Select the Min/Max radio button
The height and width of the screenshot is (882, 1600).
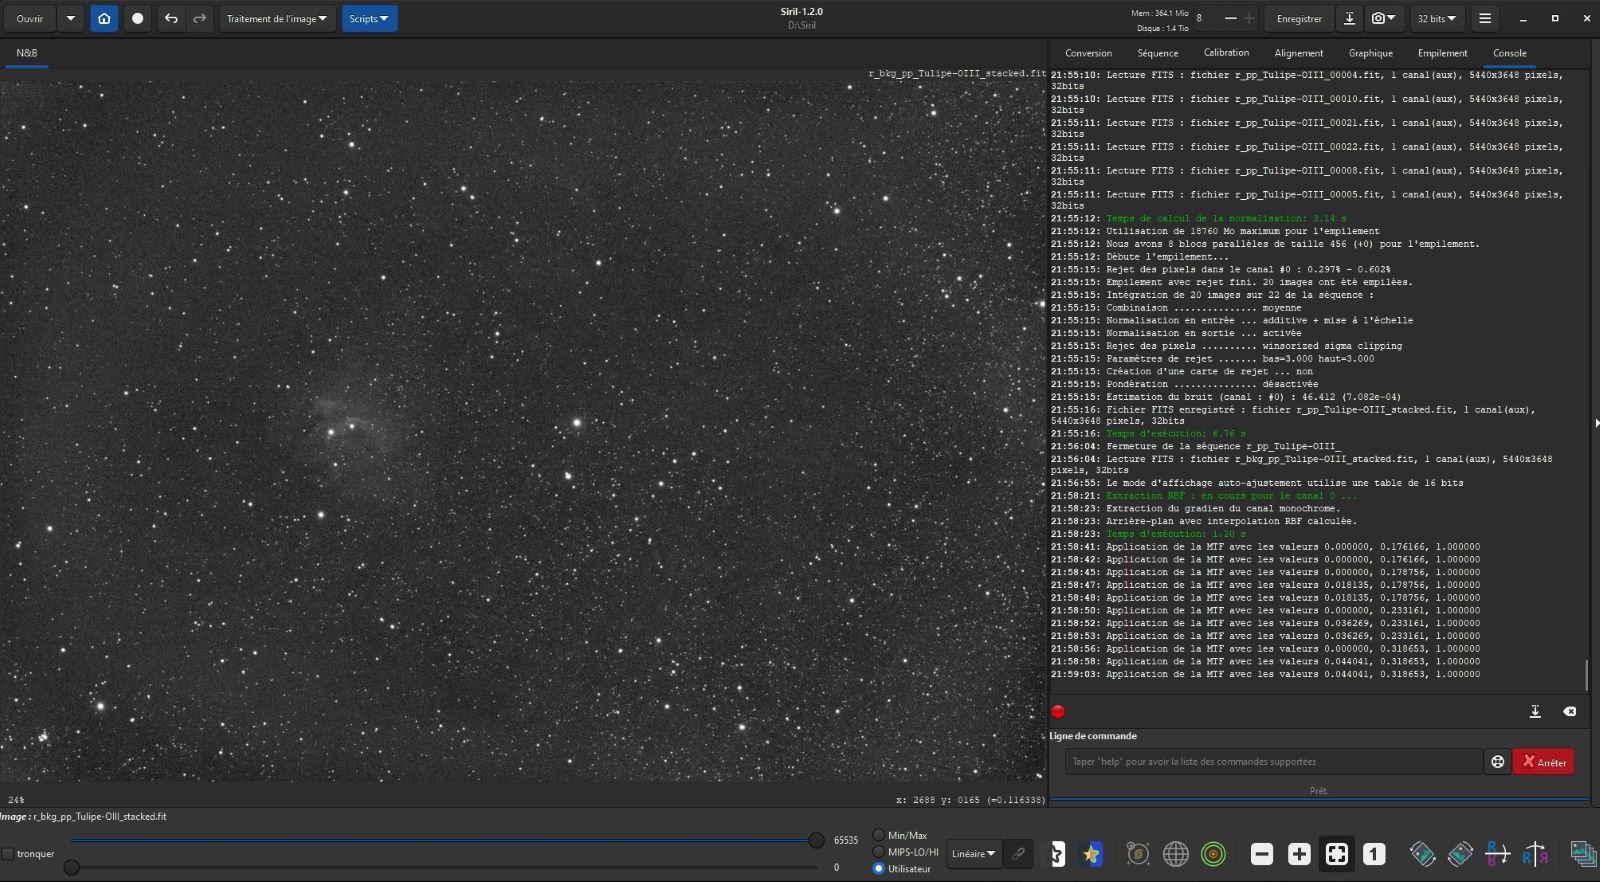click(878, 835)
